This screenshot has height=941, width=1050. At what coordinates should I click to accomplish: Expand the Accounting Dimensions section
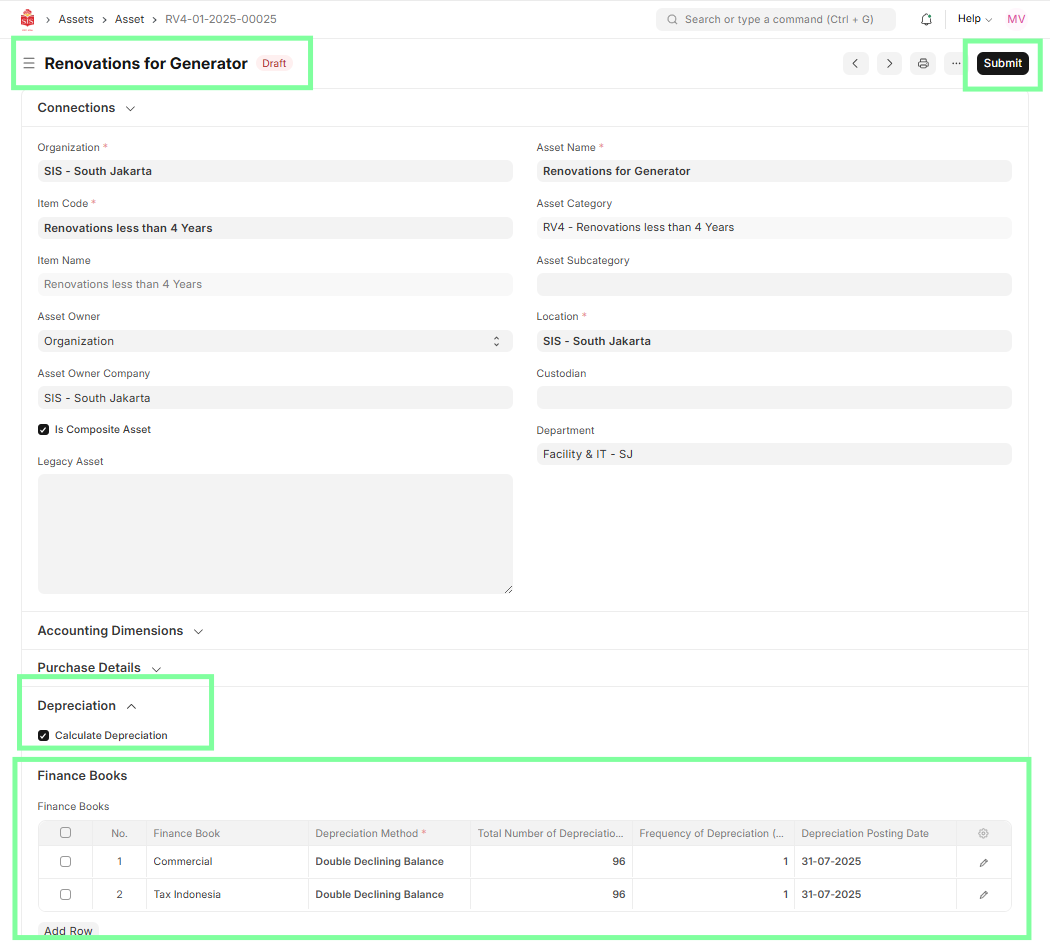click(x=120, y=631)
